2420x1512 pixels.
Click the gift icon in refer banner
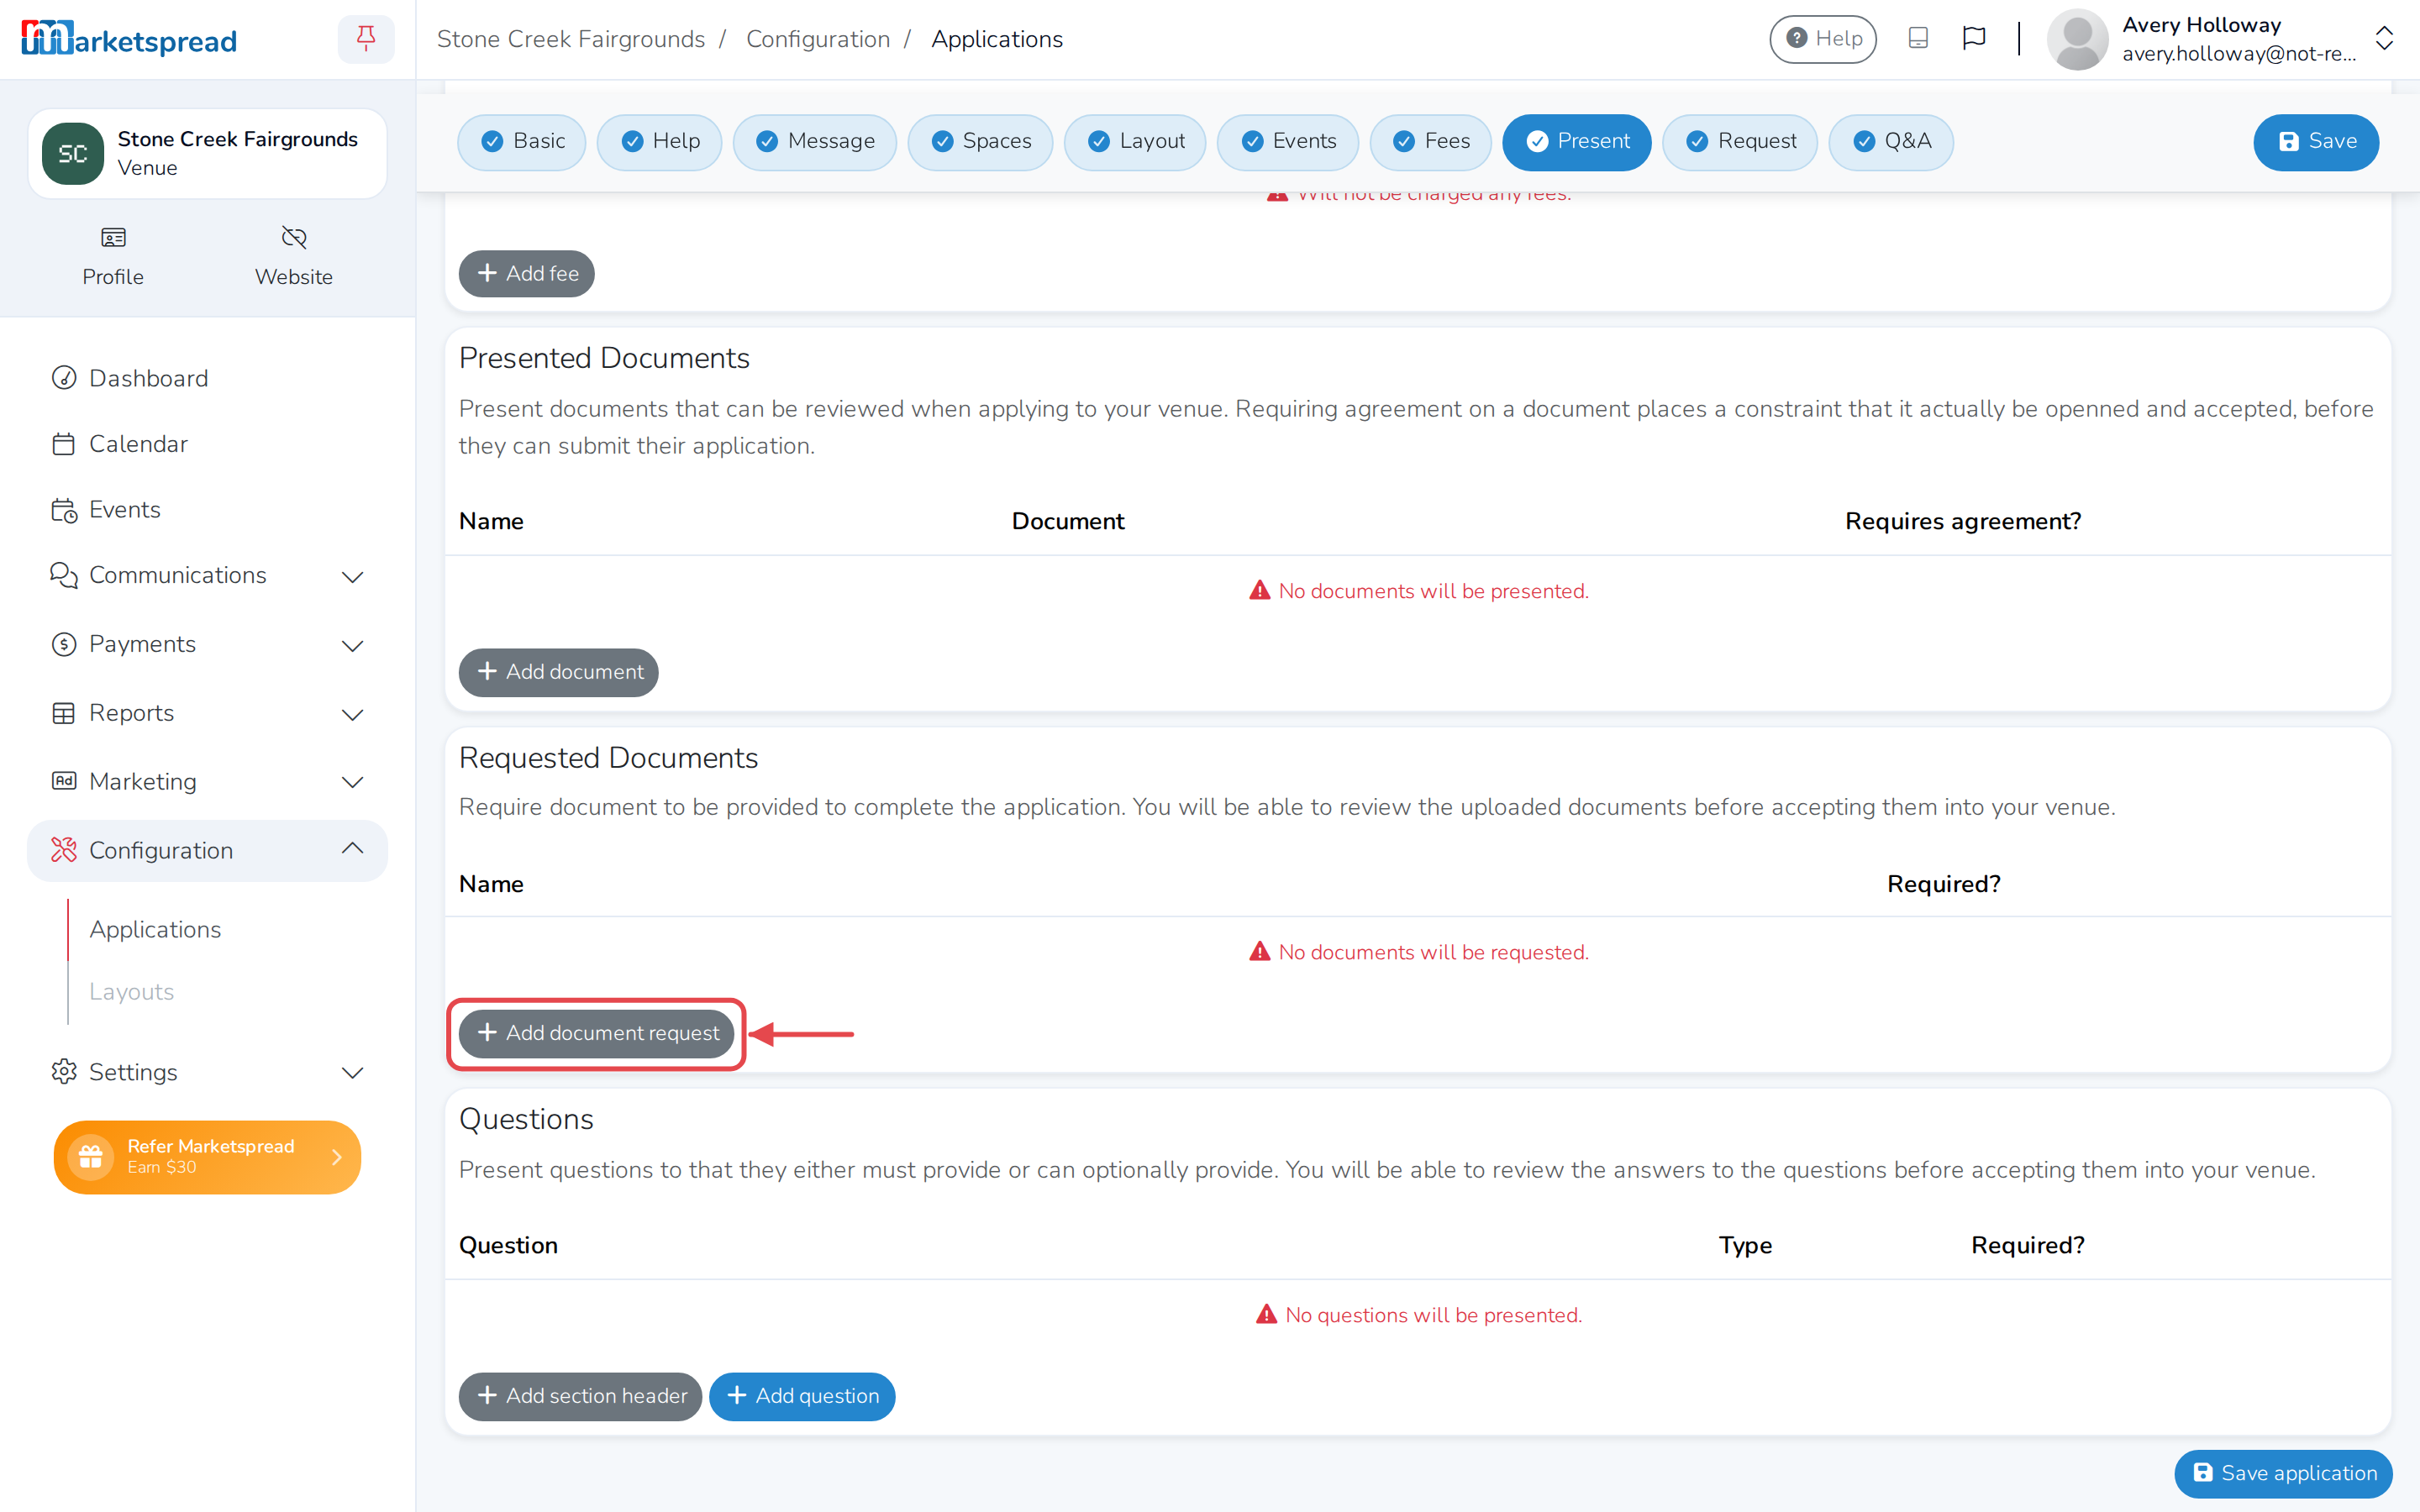[90, 1157]
